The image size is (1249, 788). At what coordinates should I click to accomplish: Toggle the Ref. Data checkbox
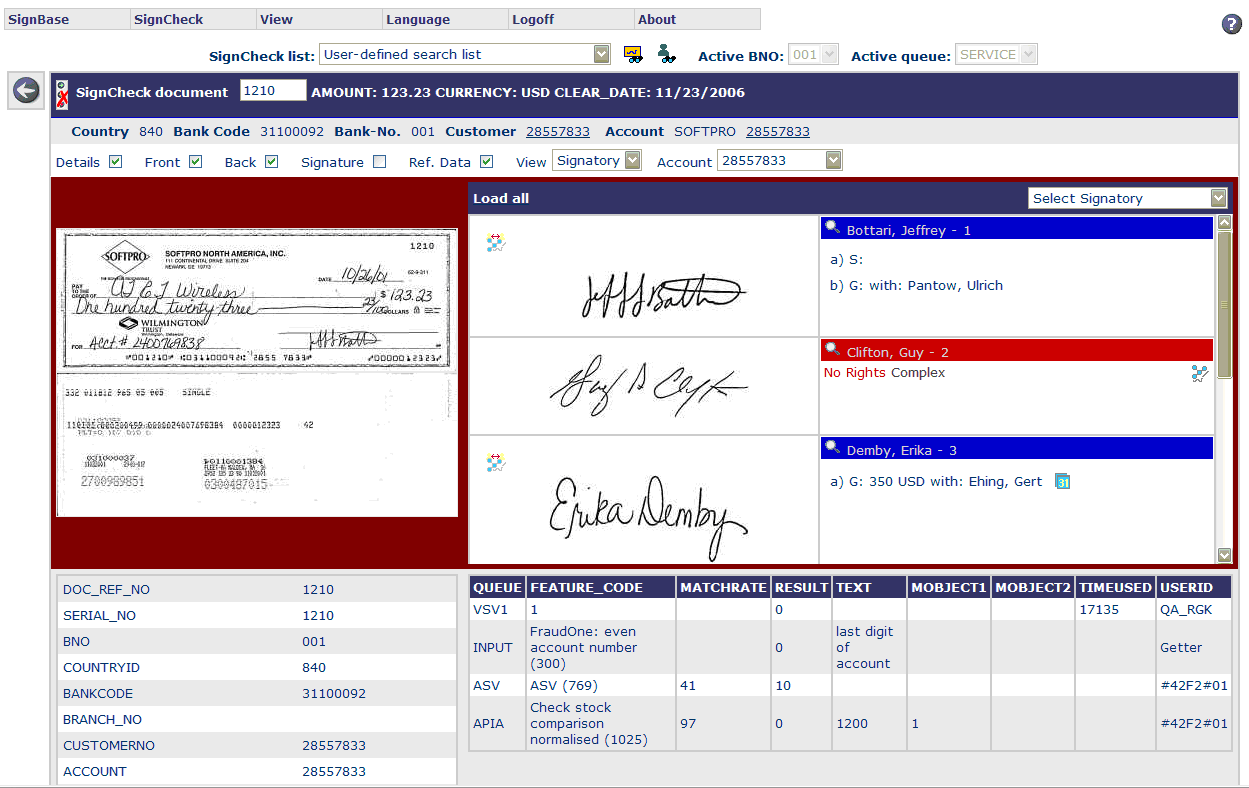click(x=486, y=162)
